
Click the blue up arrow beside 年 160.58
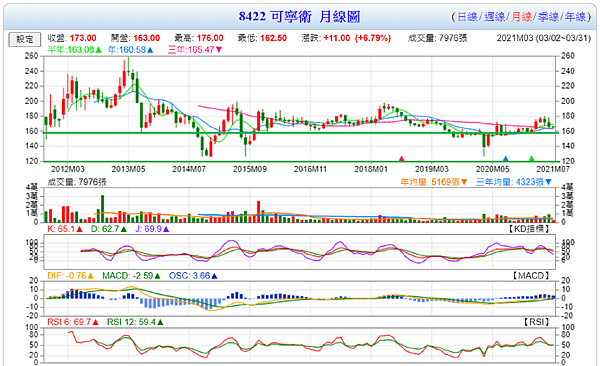point(150,50)
